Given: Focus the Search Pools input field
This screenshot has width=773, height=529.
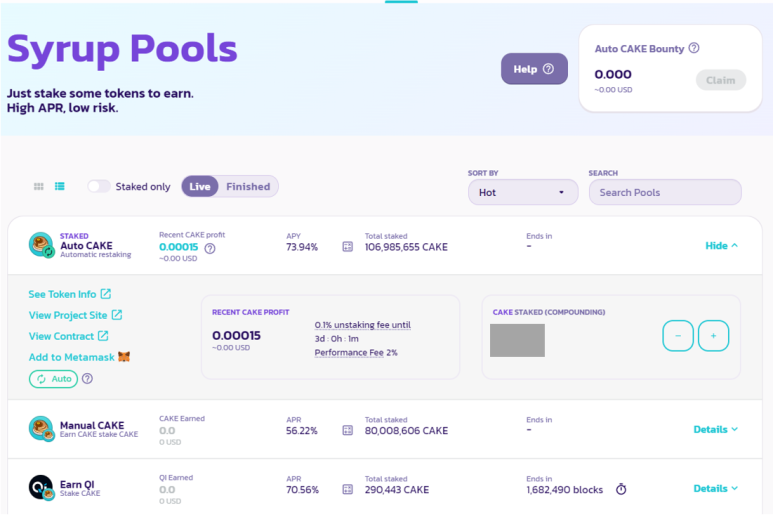Looking at the screenshot, I should pyautogui.click(x=665, y=192).
